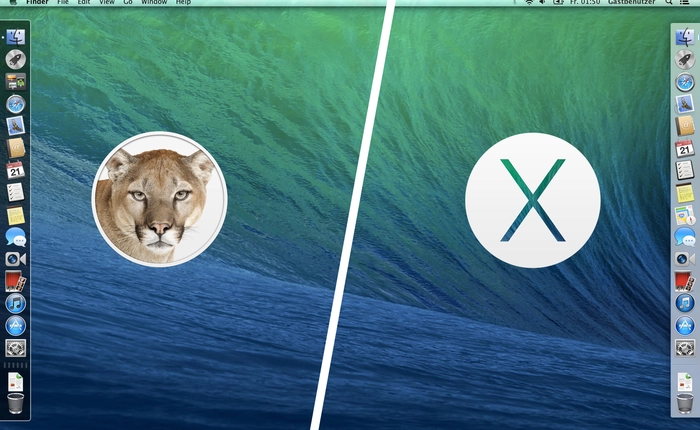Launch Launchpad rocket in the left dock
The image size is (700, 430).
pyautogui.click(x=16, y=59)
